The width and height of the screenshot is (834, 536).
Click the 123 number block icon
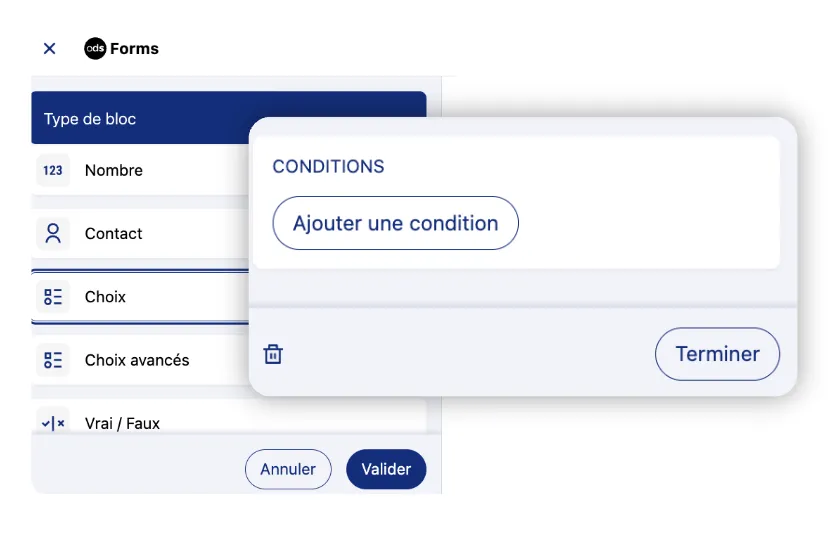point(53,170)
